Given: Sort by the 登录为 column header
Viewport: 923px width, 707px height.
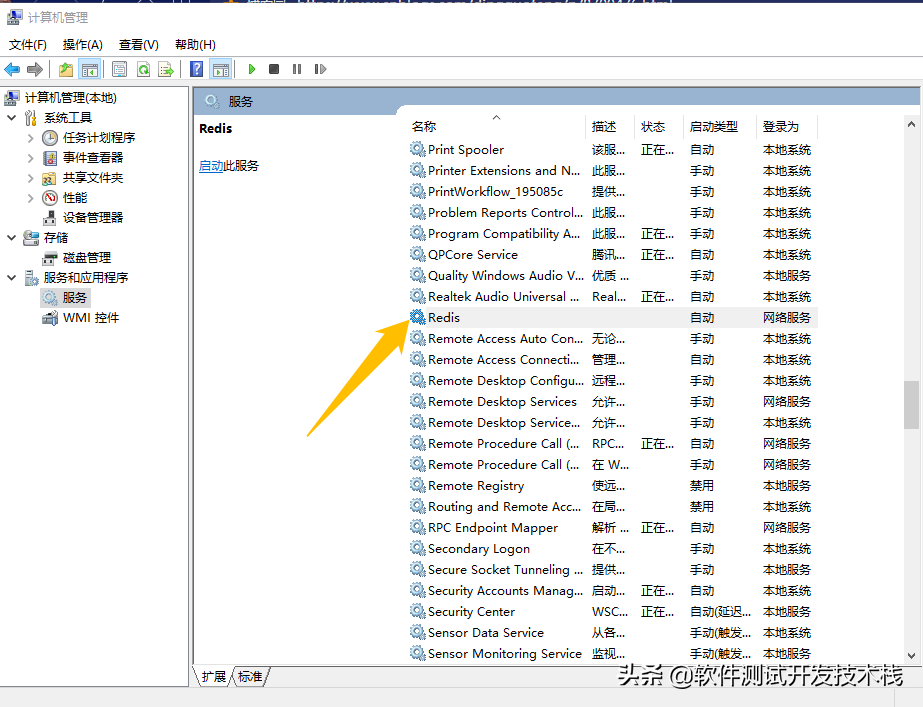Looking at the screenshot, I should coord(787,126).
